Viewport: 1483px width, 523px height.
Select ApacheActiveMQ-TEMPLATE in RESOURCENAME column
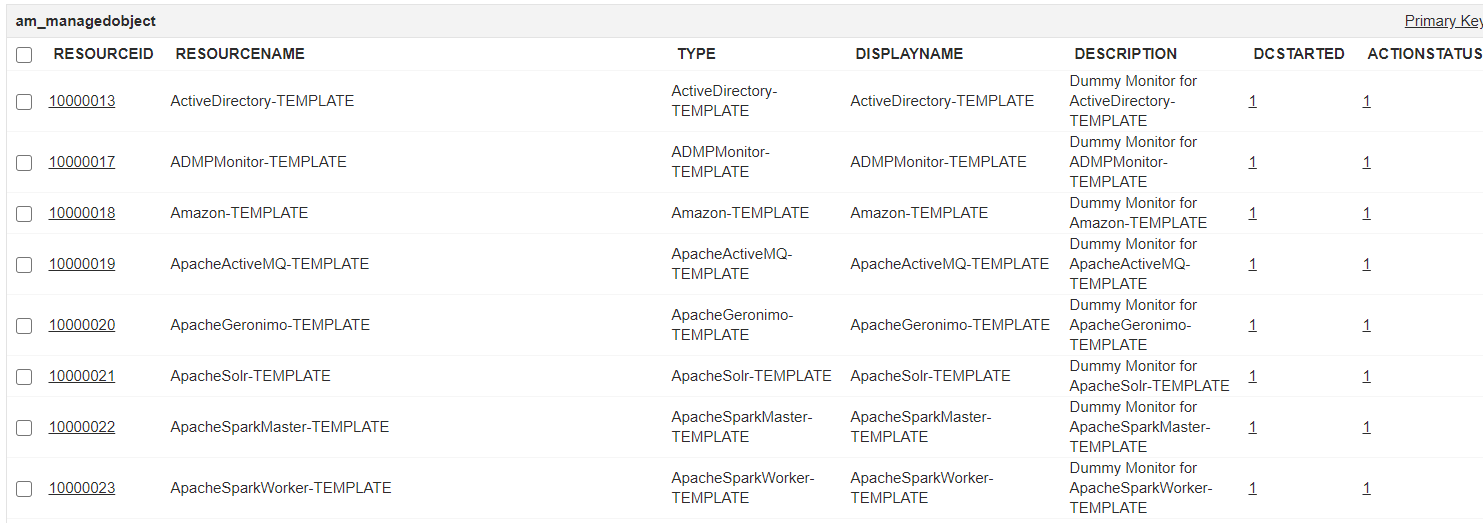click(270, 264)
